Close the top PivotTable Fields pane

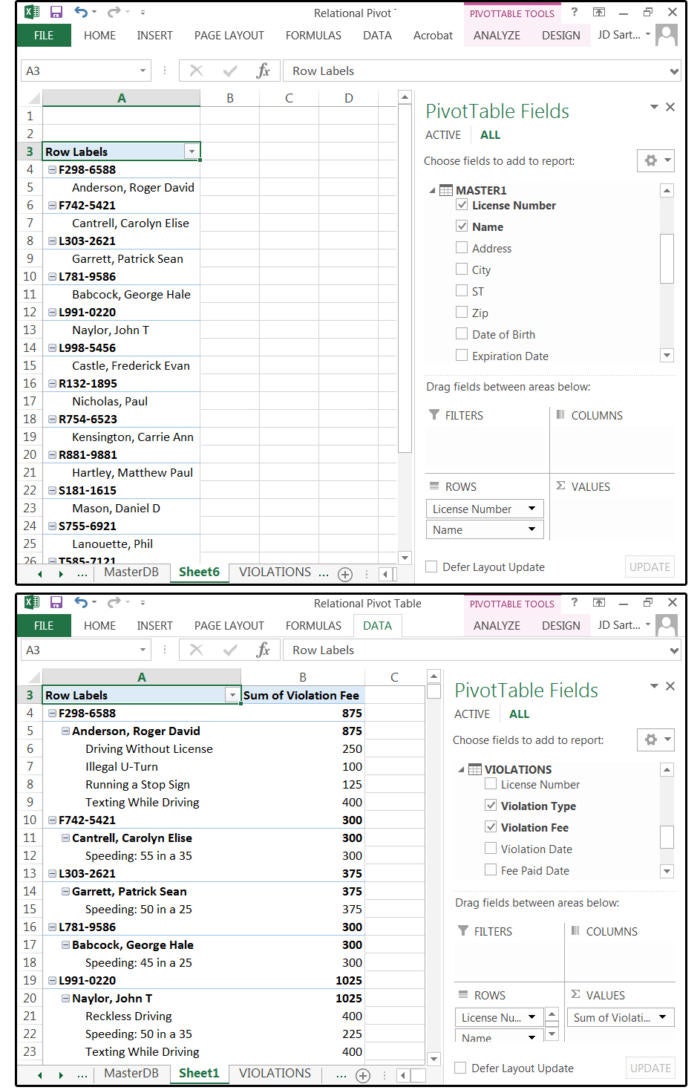pos(670,106)
